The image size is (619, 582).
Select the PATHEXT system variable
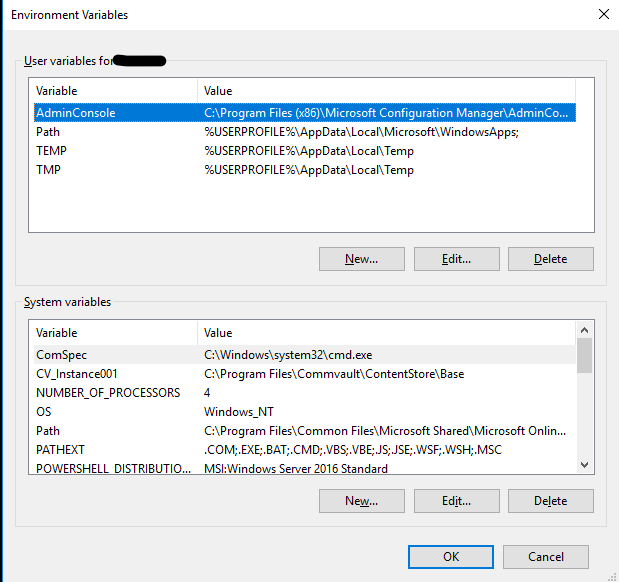pyautogui.click(x=305, y=449)
